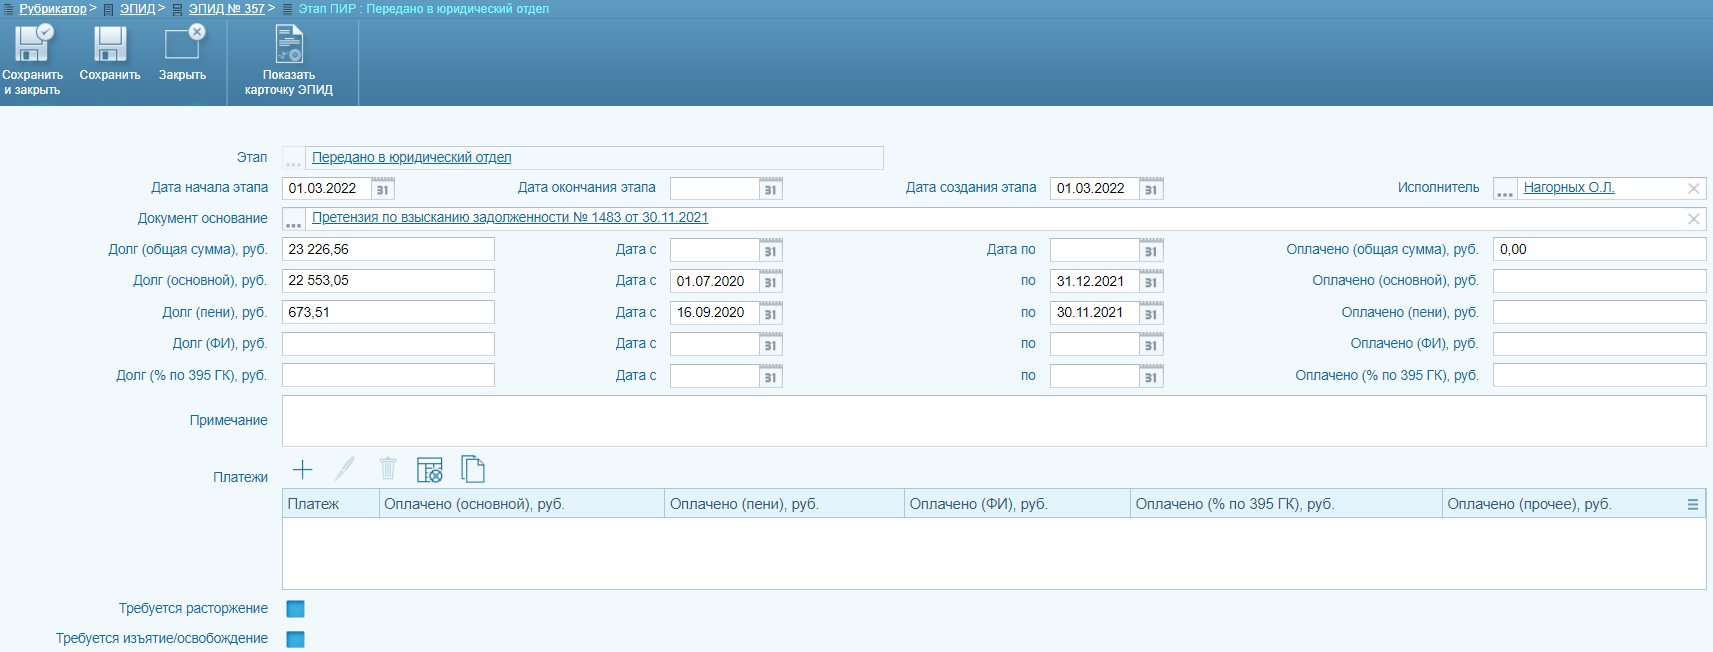This screenshot has height=652, width=1713.
Task: Open 'Показать карточку ЭПИД' icon
Action: (x=289, y=45)
